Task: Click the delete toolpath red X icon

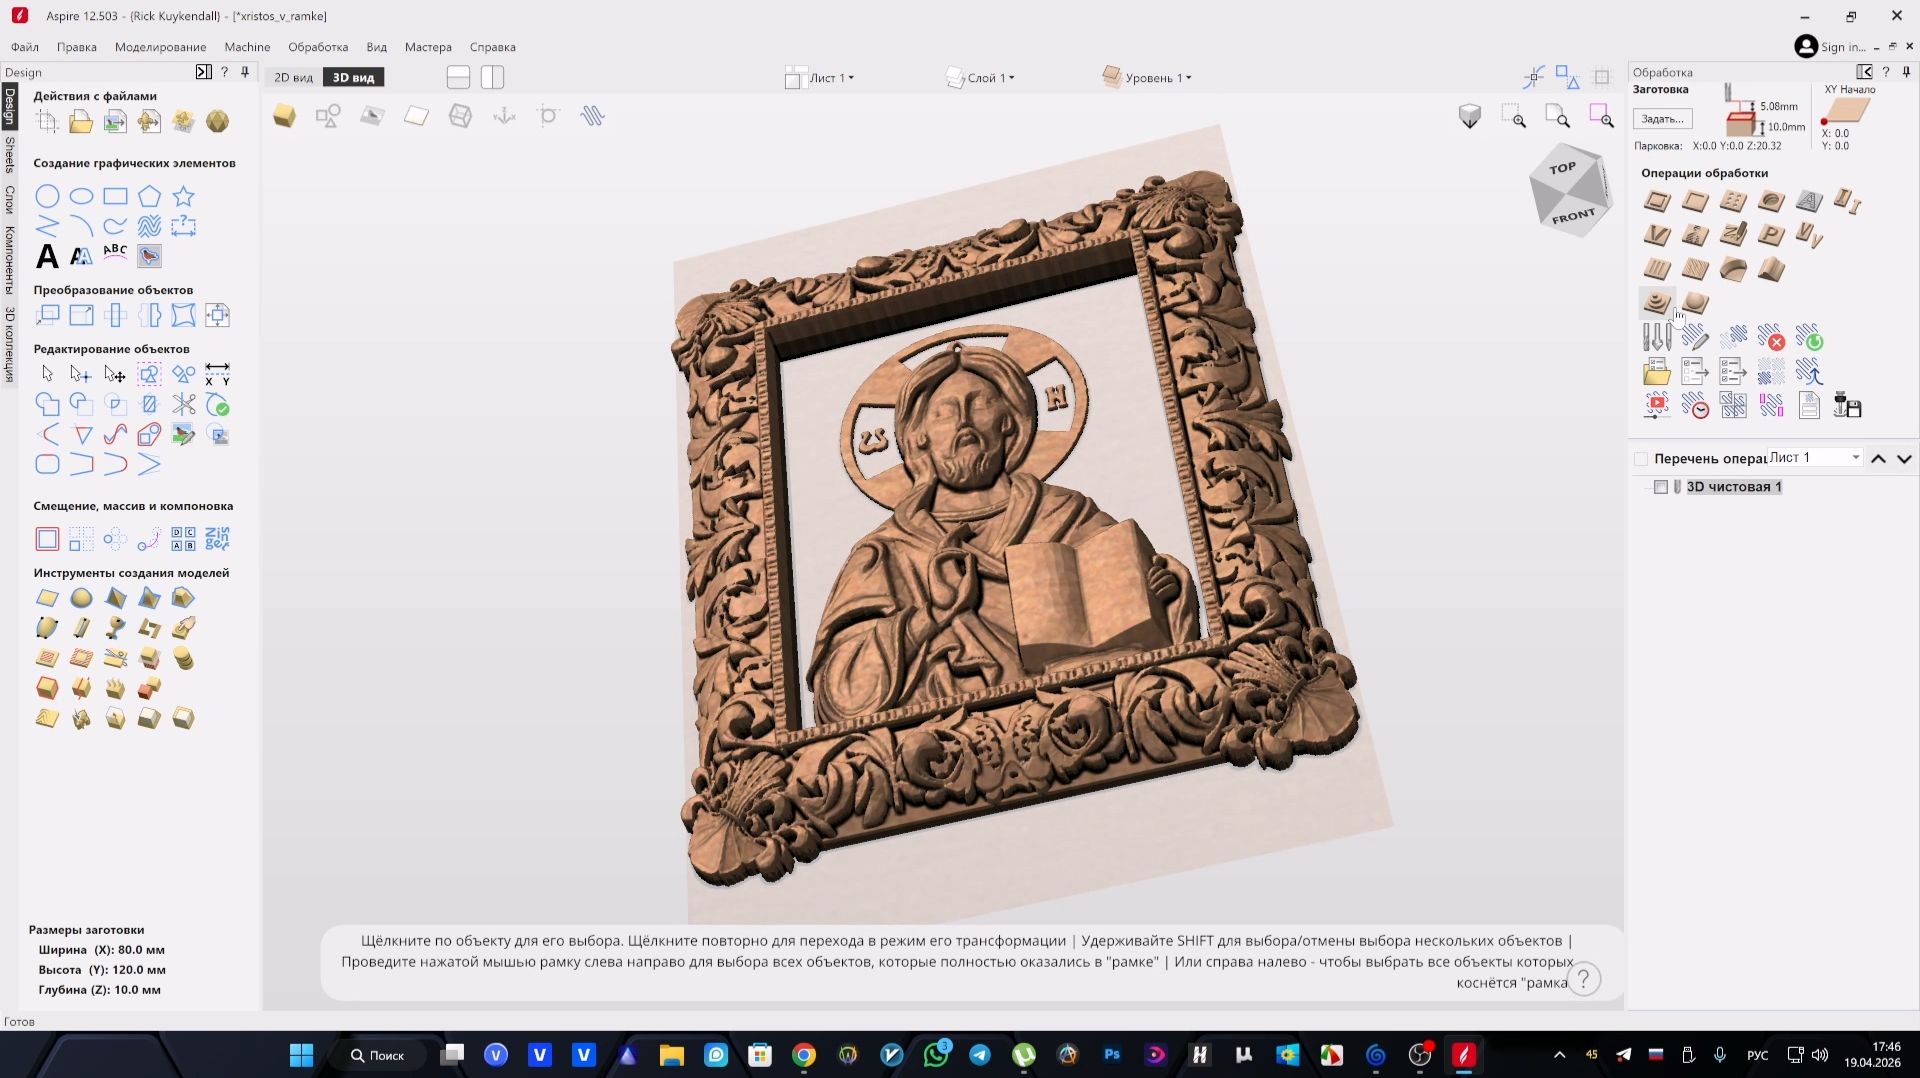Action: pos(1771,337)
